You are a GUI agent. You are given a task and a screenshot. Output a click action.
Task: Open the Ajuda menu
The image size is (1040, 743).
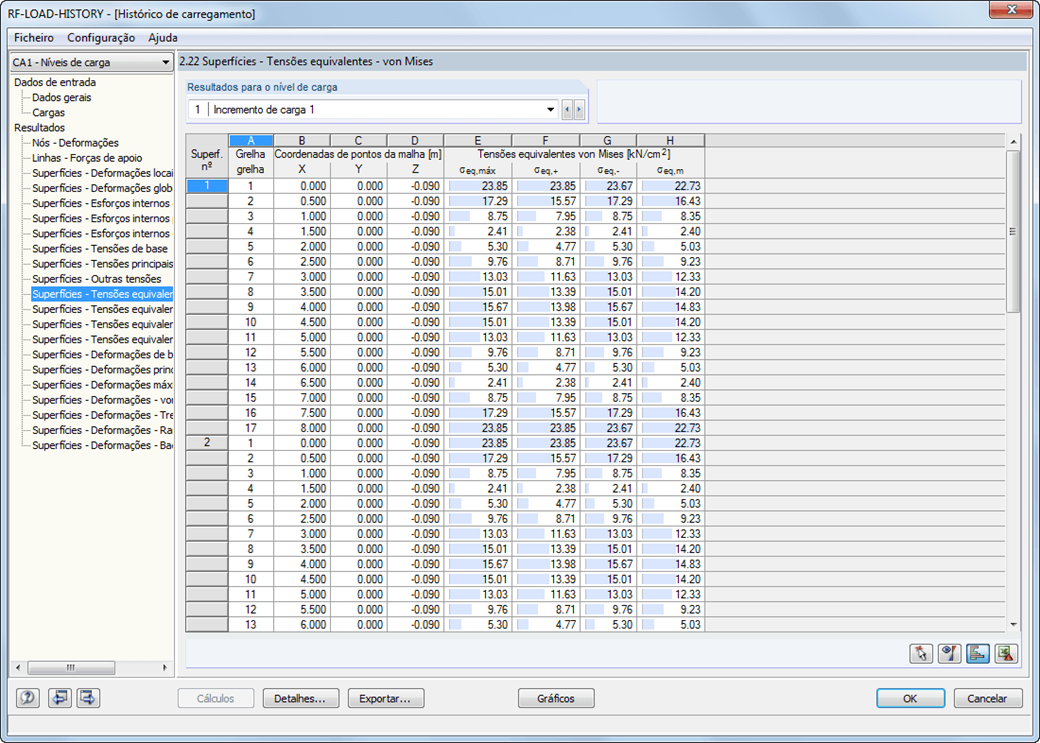pos(162,38)
